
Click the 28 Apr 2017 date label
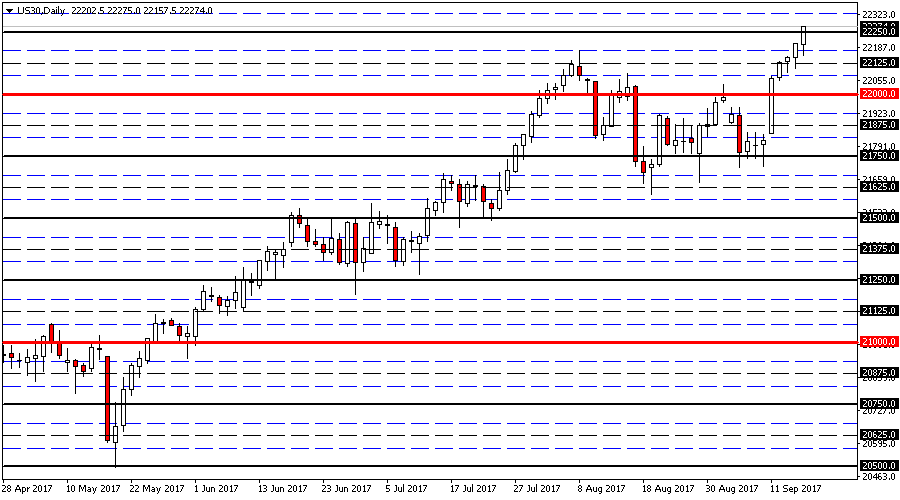click(x=27, y=489)
